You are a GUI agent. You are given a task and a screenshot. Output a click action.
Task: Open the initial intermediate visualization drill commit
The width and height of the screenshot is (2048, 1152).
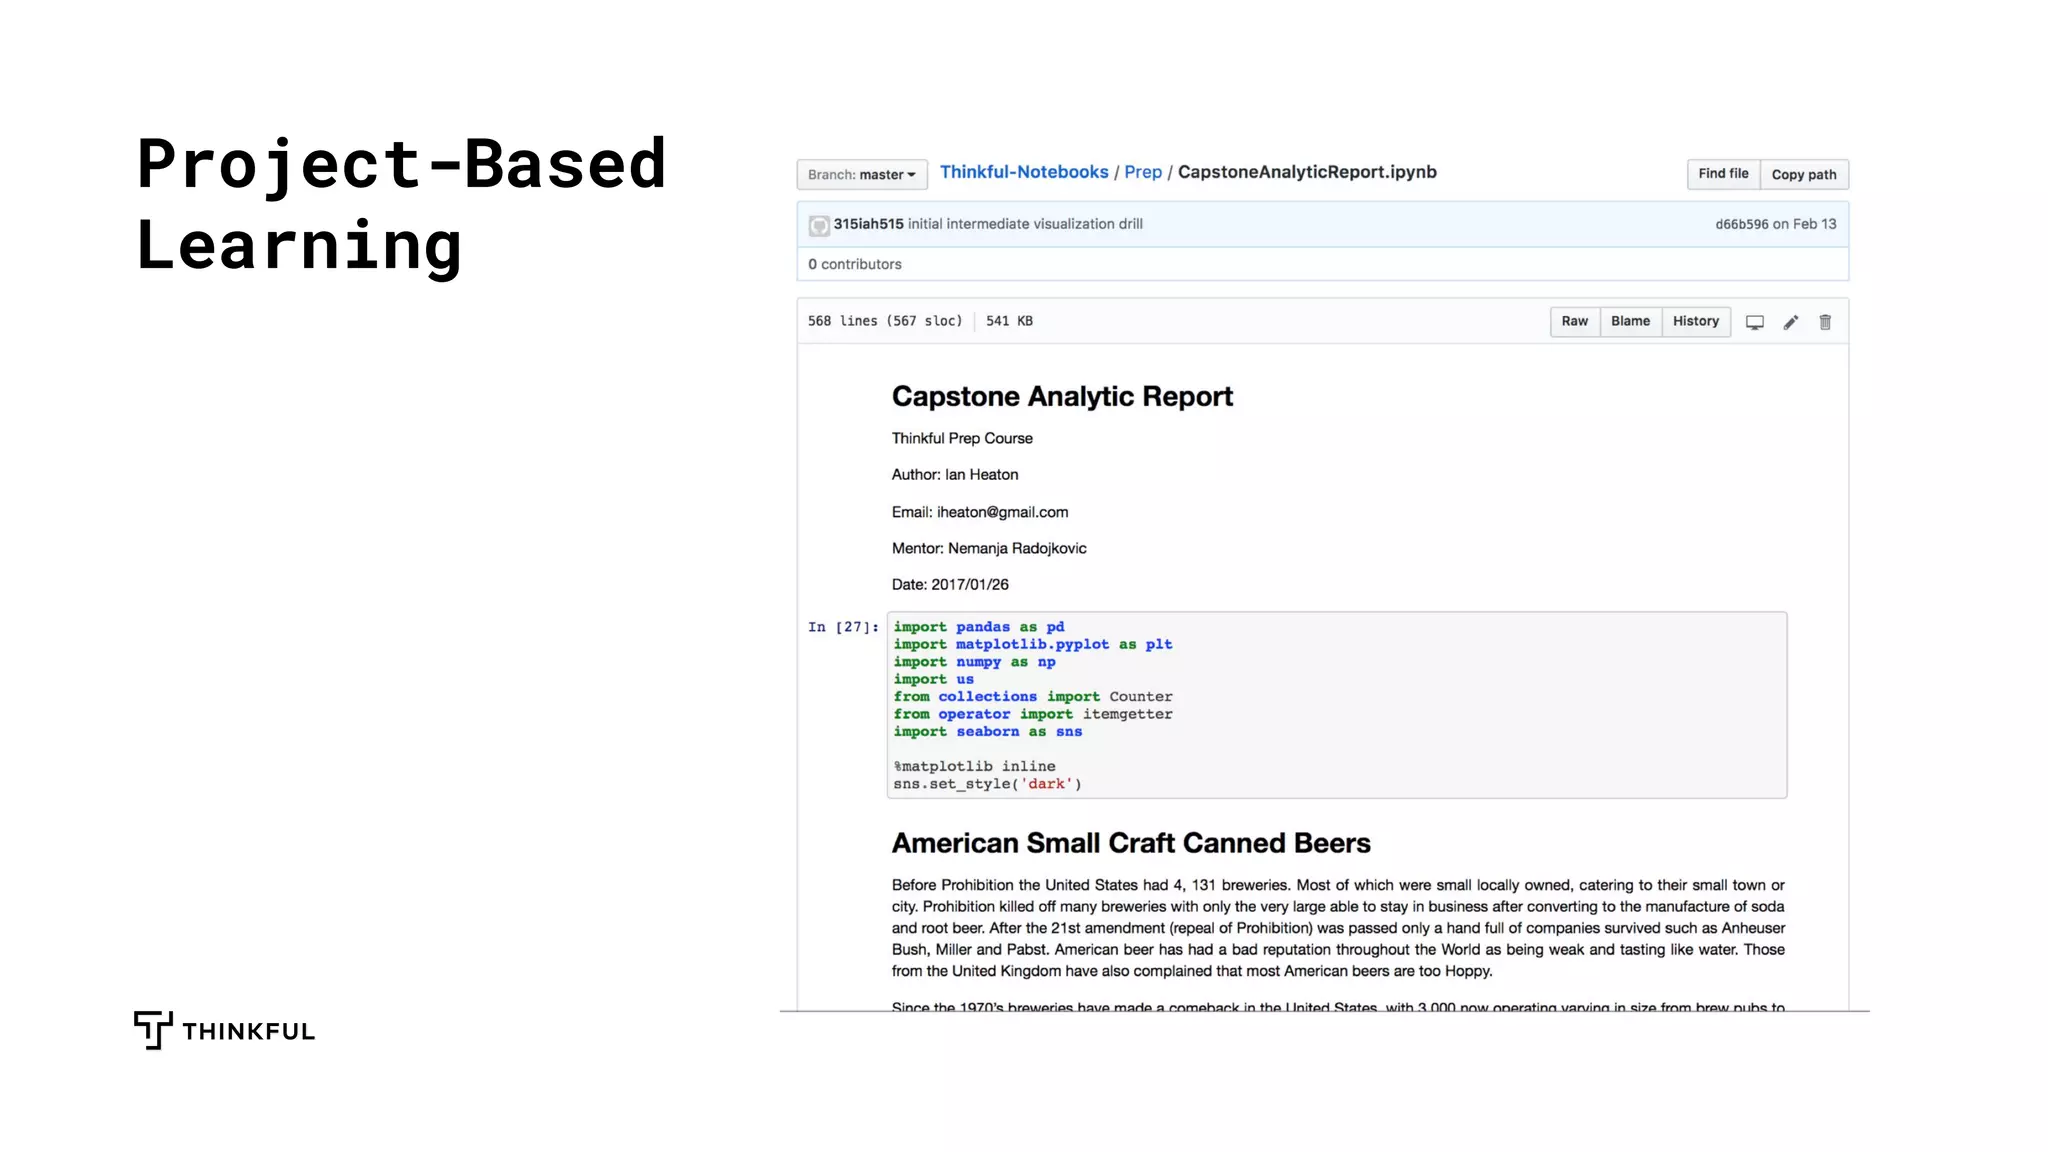click(1024, 224)
